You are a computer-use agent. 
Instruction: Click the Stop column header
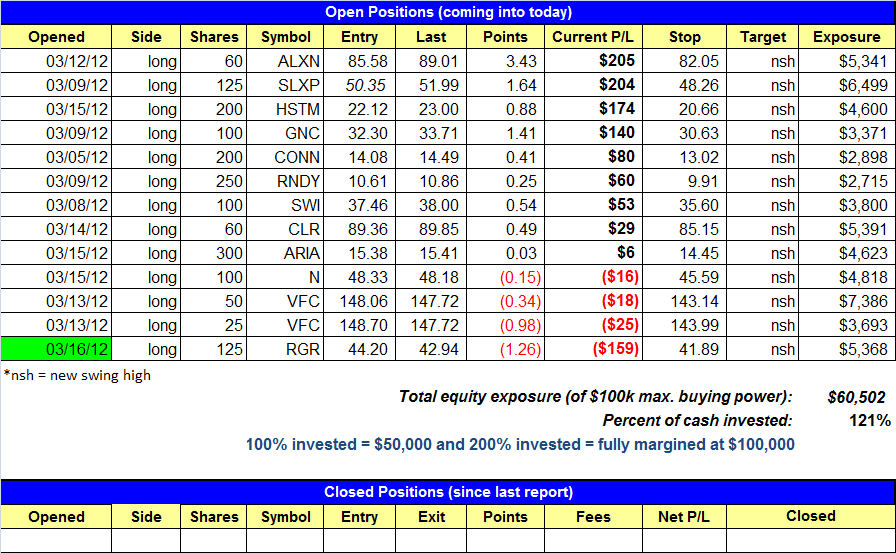coord(685,37)
